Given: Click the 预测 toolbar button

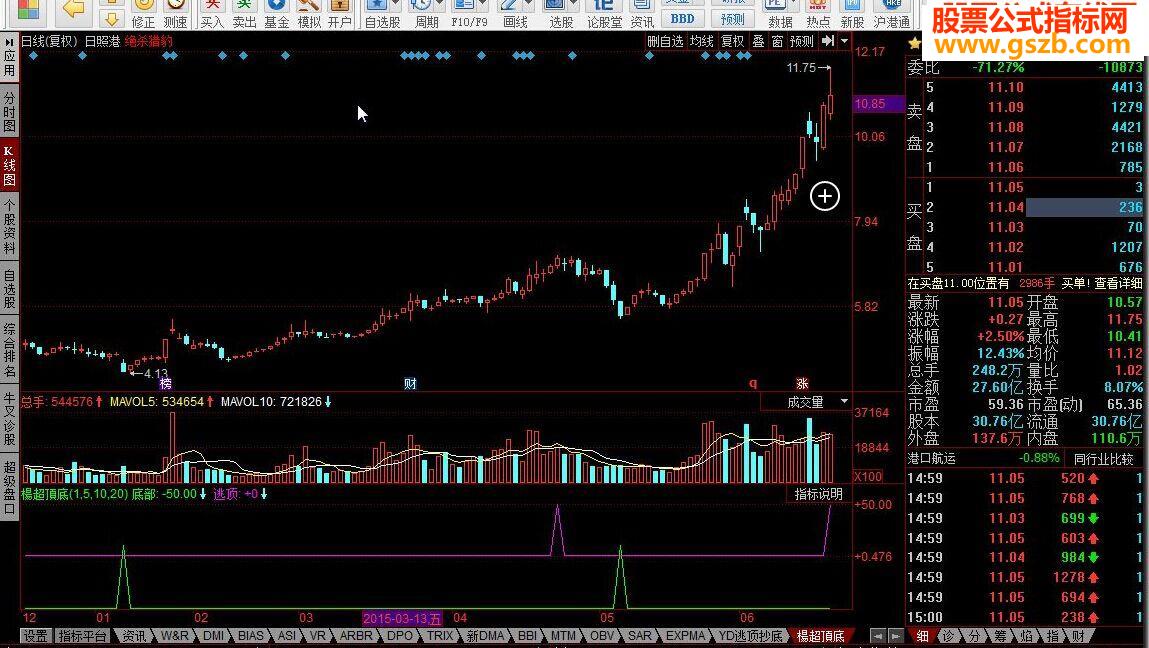Looking at the screenshot, I should click(732, 18).
